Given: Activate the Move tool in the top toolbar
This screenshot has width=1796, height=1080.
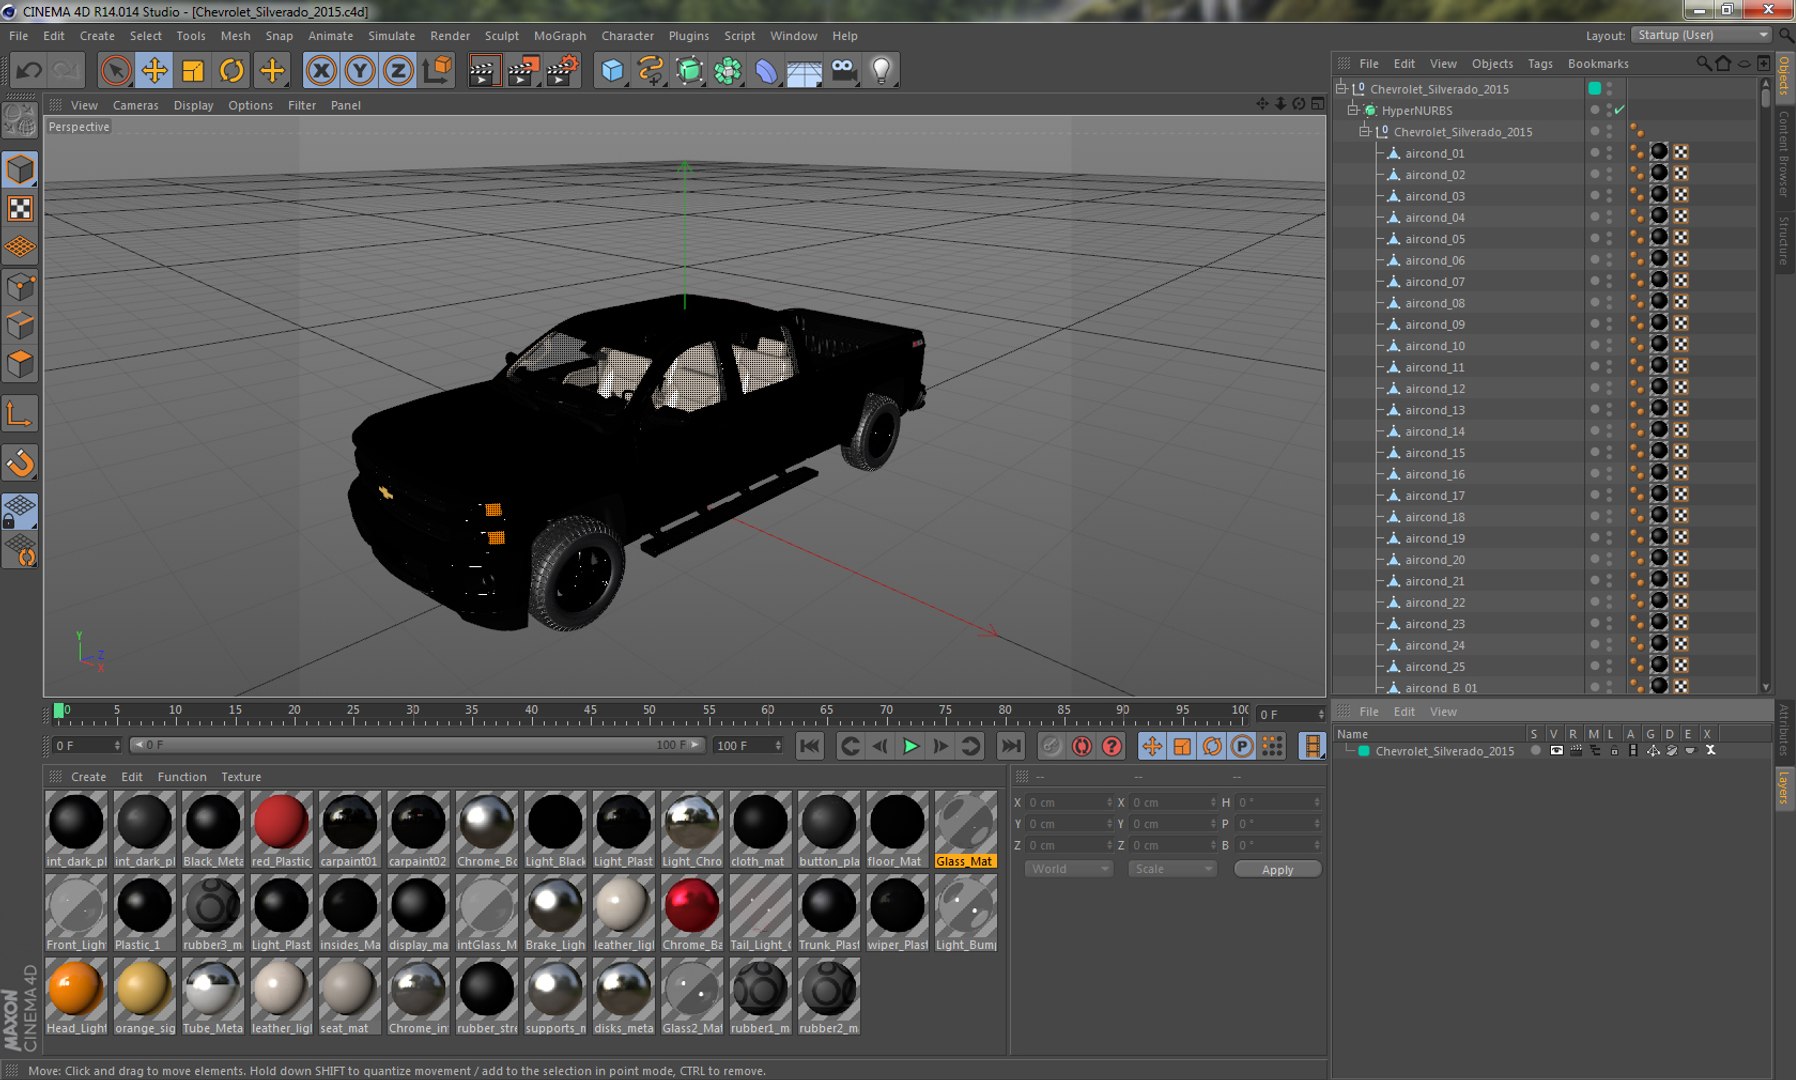Looking at the screenshot, I should pos(154,70).
